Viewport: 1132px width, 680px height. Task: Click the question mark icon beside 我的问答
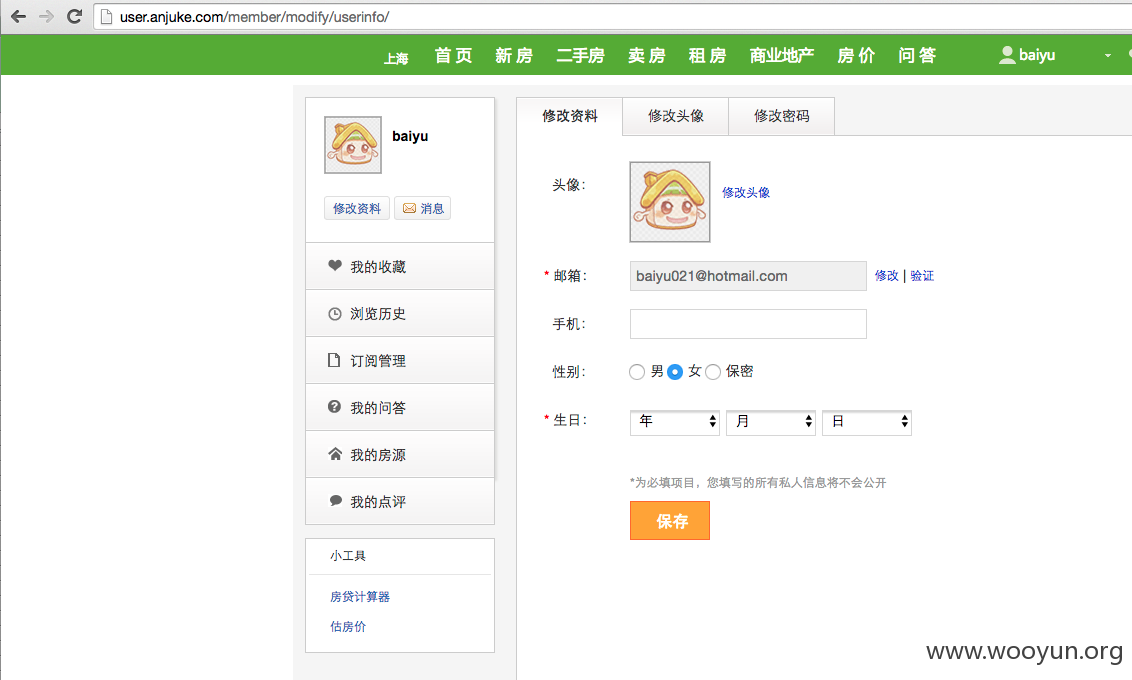click(334, 407)
